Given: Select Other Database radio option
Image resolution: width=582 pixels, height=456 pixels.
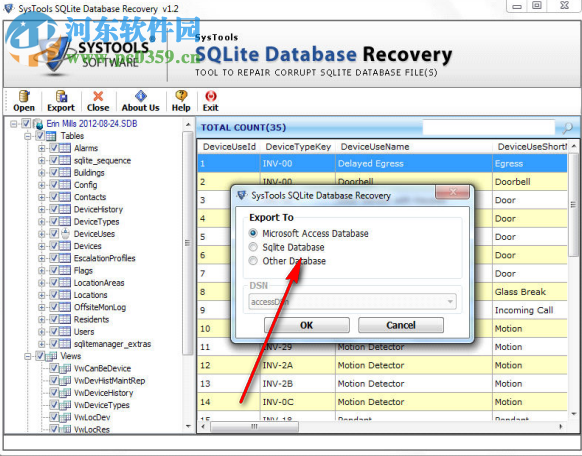Looking at the screenshot, I should 253,261.
